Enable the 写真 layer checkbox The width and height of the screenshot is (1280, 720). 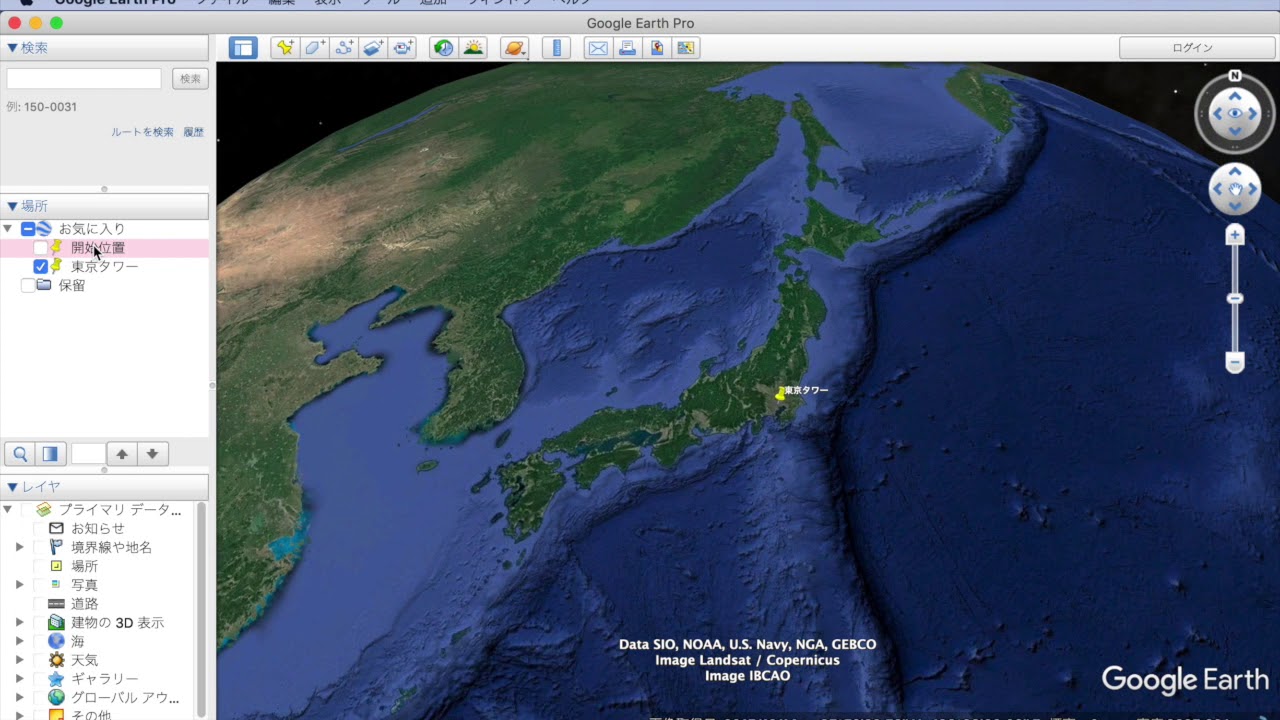(x=40, y=585)
